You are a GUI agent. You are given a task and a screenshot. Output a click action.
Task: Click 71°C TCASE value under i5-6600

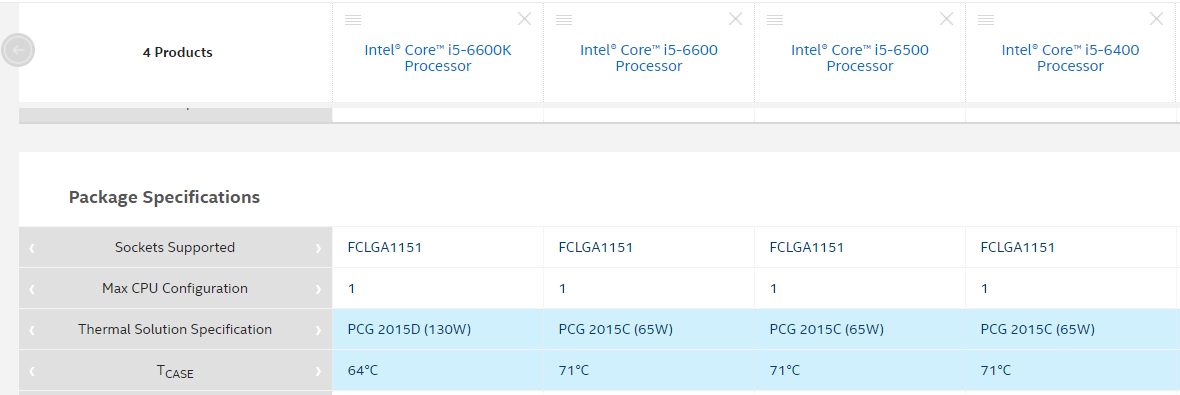(x=573, y=371)
